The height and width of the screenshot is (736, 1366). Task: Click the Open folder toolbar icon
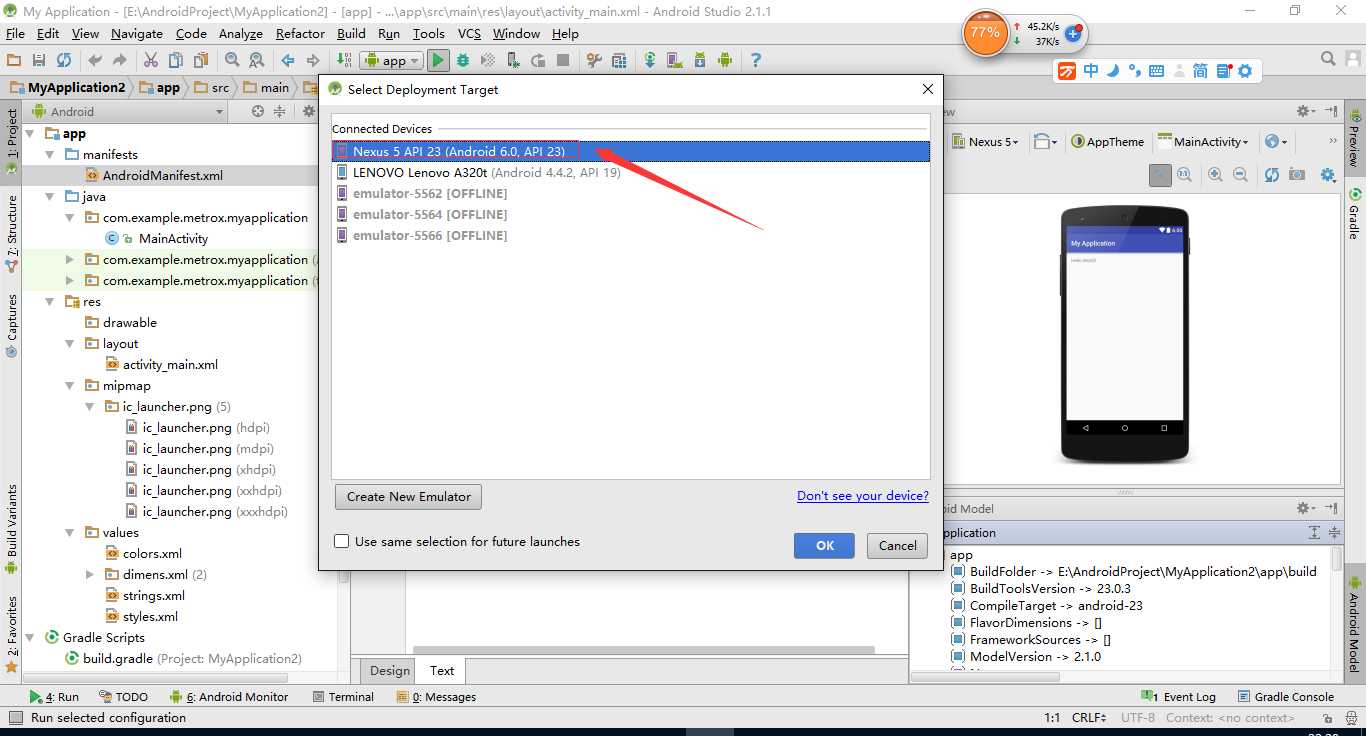[x=14, y=60]
